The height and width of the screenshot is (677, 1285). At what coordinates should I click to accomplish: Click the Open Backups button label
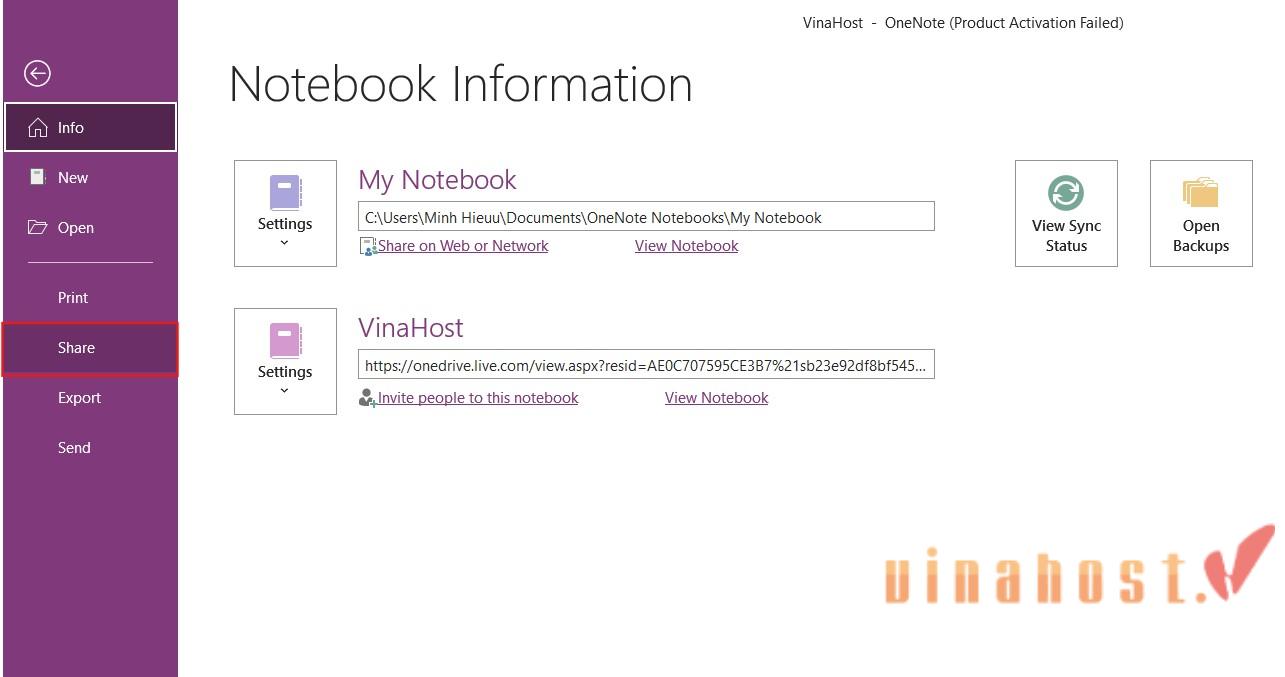pyautogui.click(x=1201, y=236)
